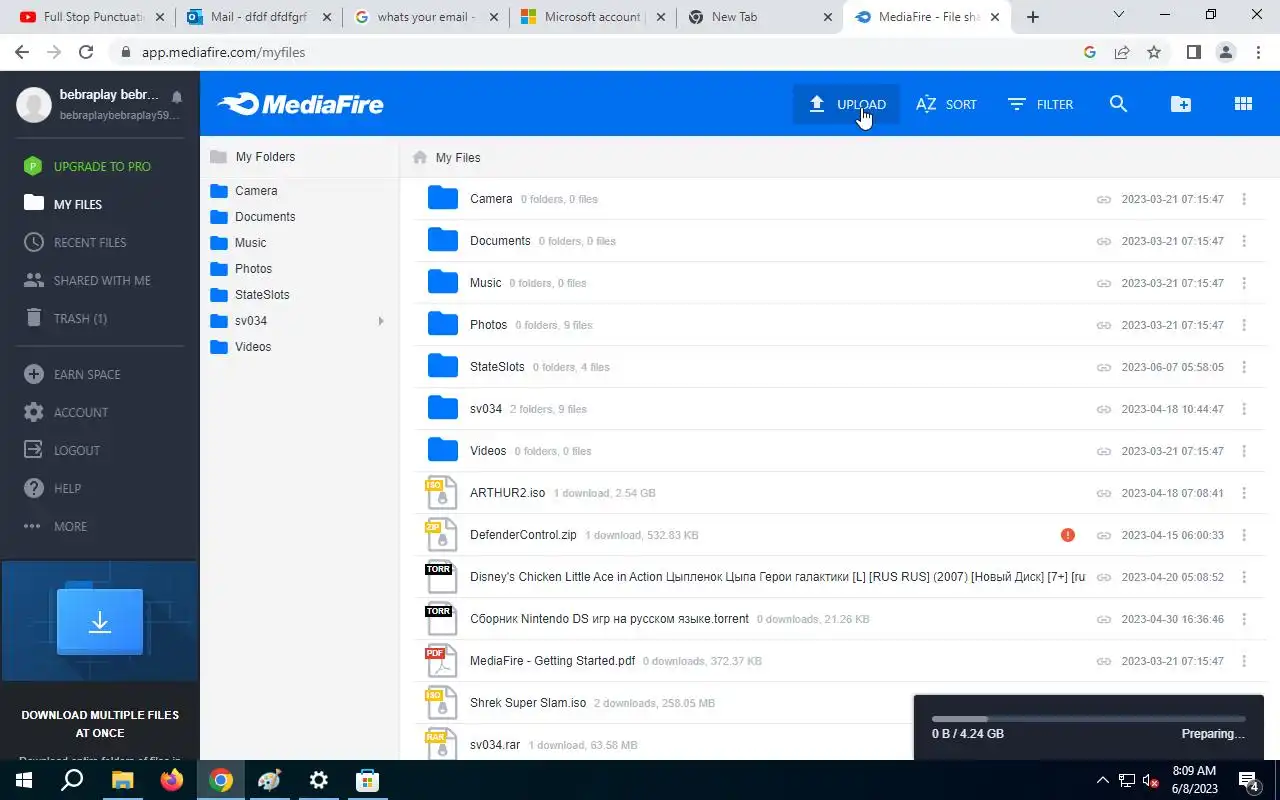Open the Sort options
Image resolution: width=1280 pixels, height=800 pixels.
946,104
